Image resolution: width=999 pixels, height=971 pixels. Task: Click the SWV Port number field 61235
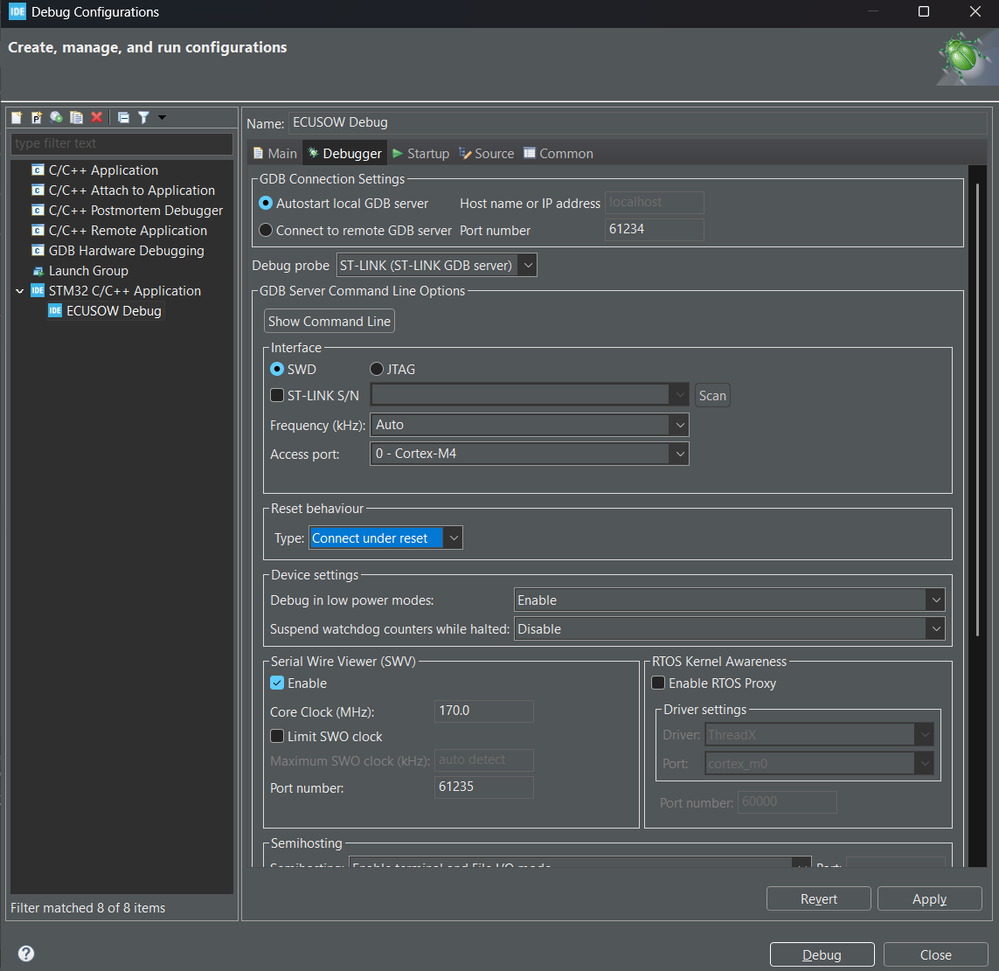click(x=484, y=787)
